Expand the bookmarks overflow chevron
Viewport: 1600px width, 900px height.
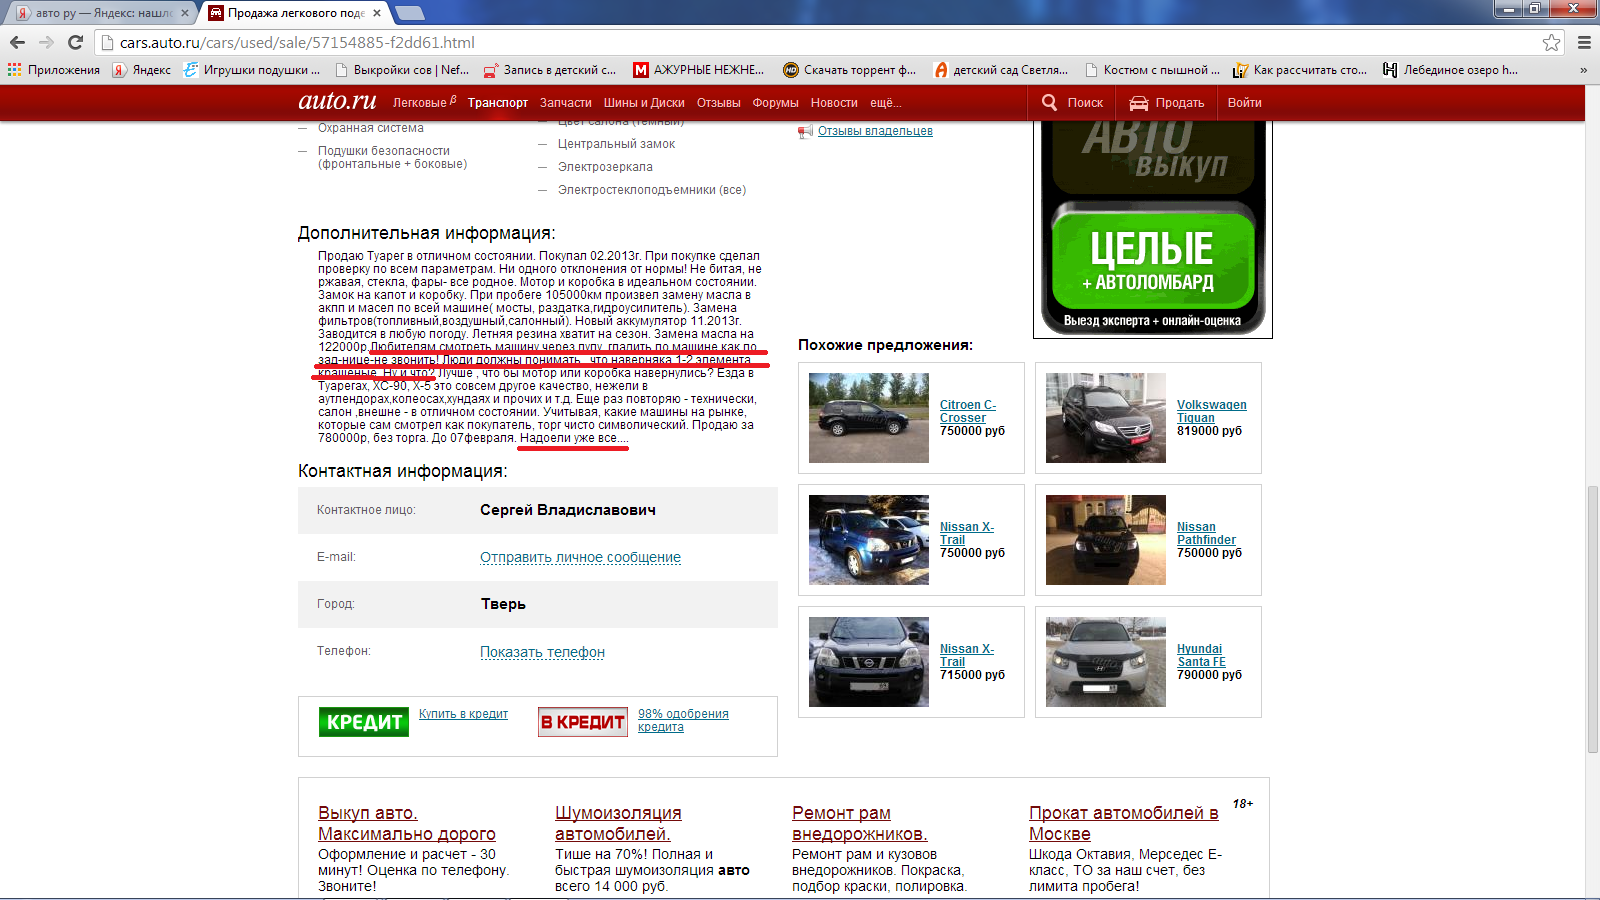pyautogui.click(x=1583, y=70)
